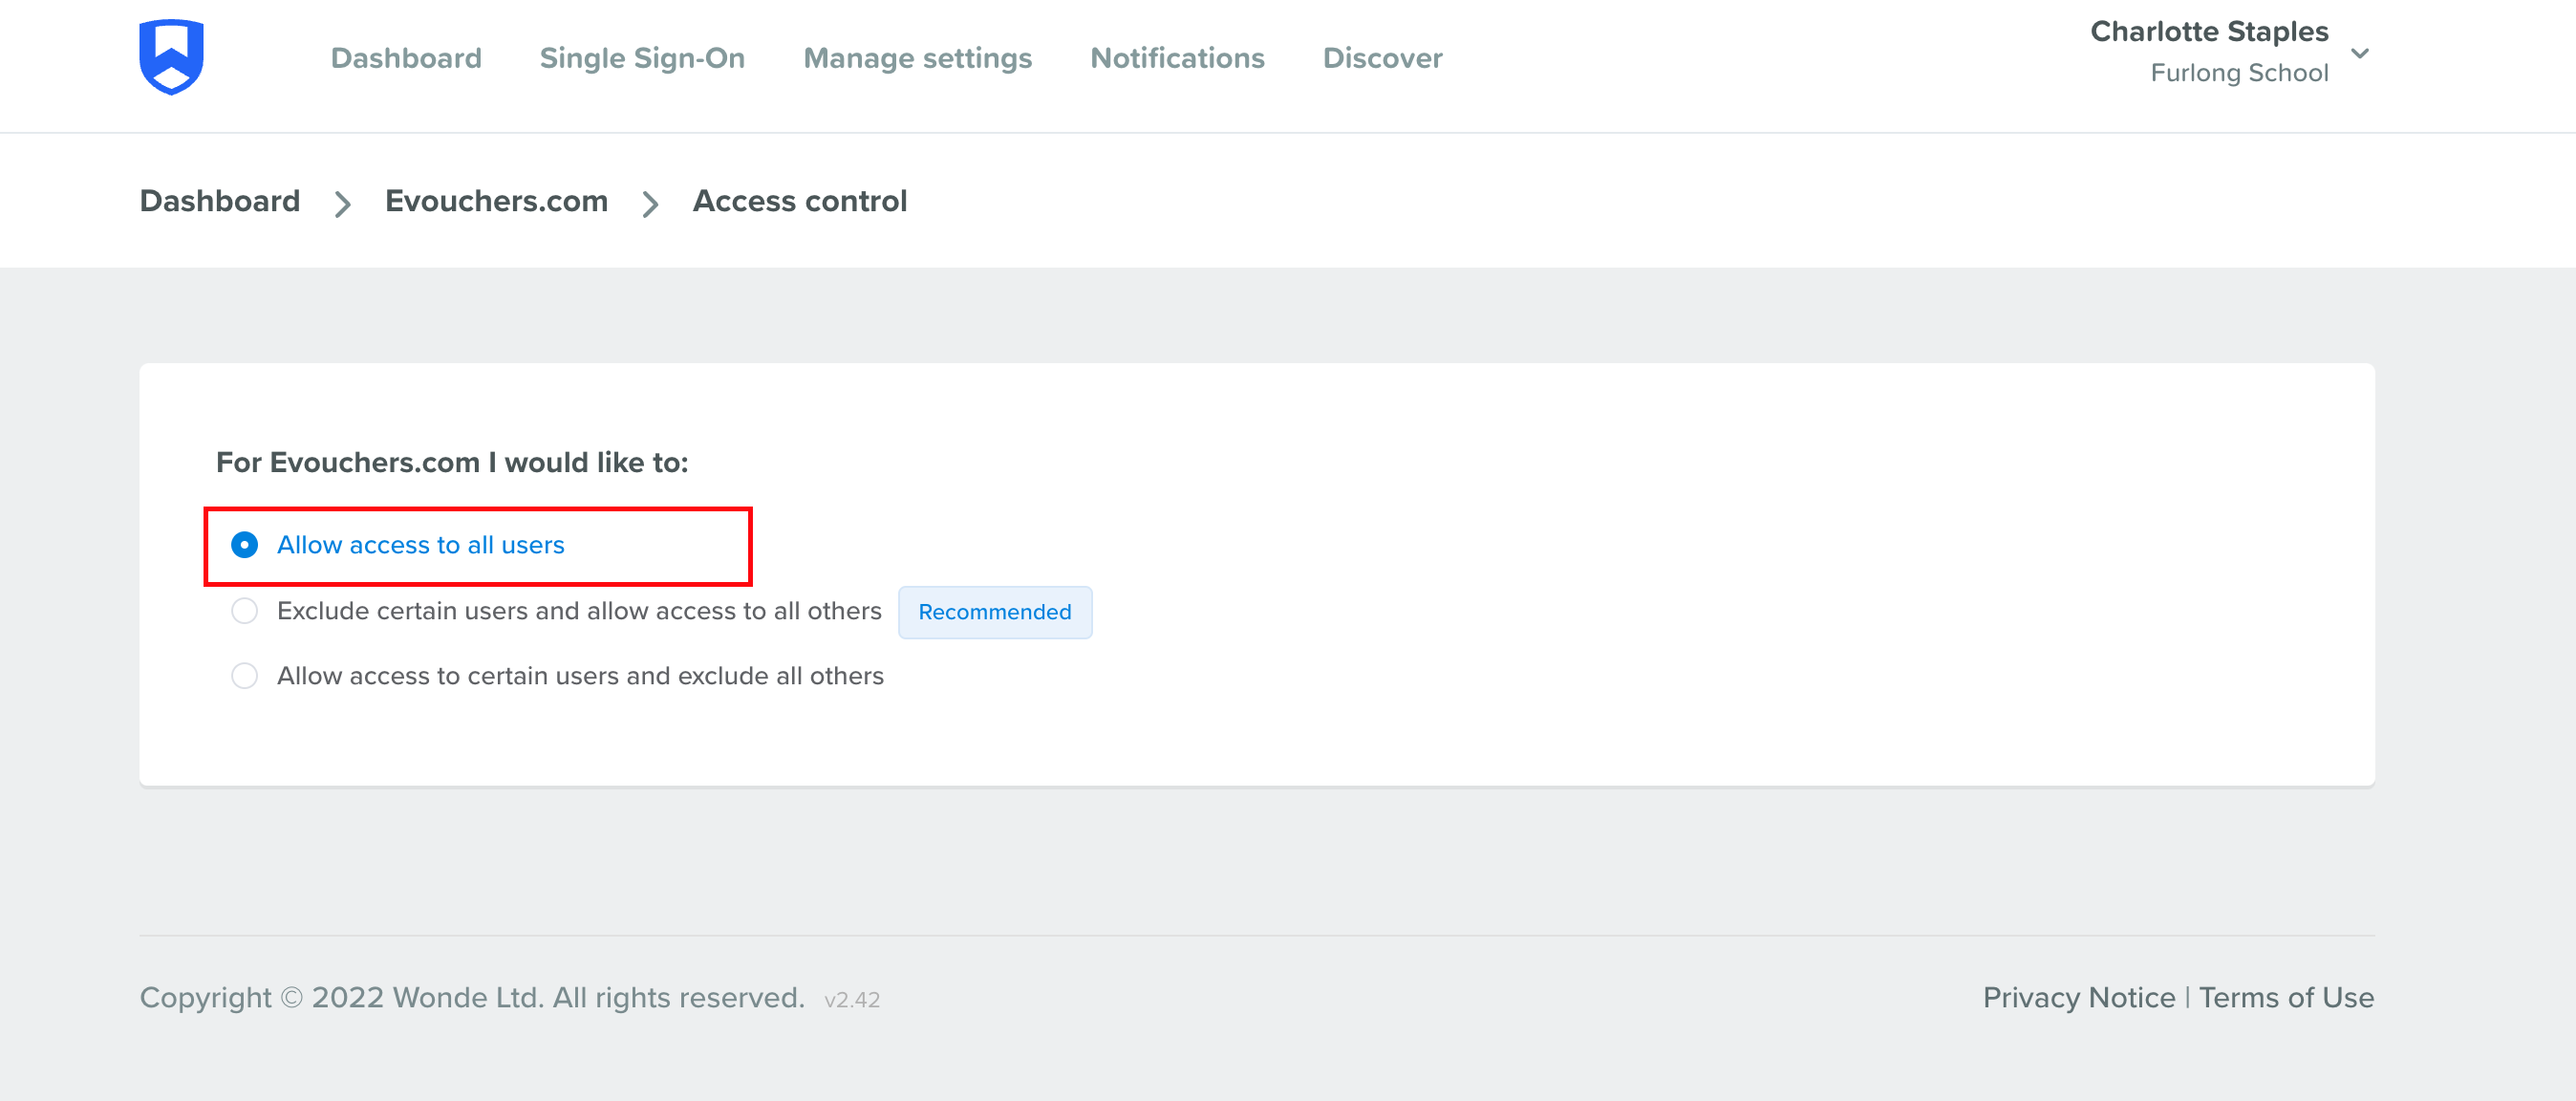This screenshot has width=2576, height=1101.
Task: Click the Access control breadcrumb label
Action: (799, 201)
